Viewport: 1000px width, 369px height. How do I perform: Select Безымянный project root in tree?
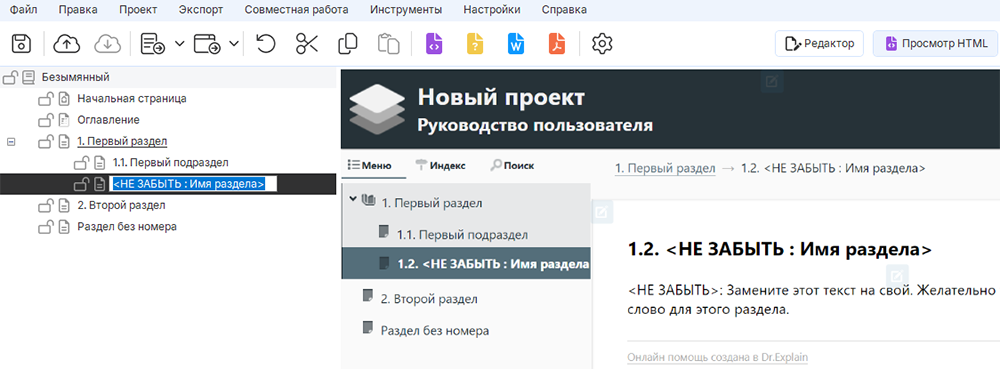pos(76,77)
